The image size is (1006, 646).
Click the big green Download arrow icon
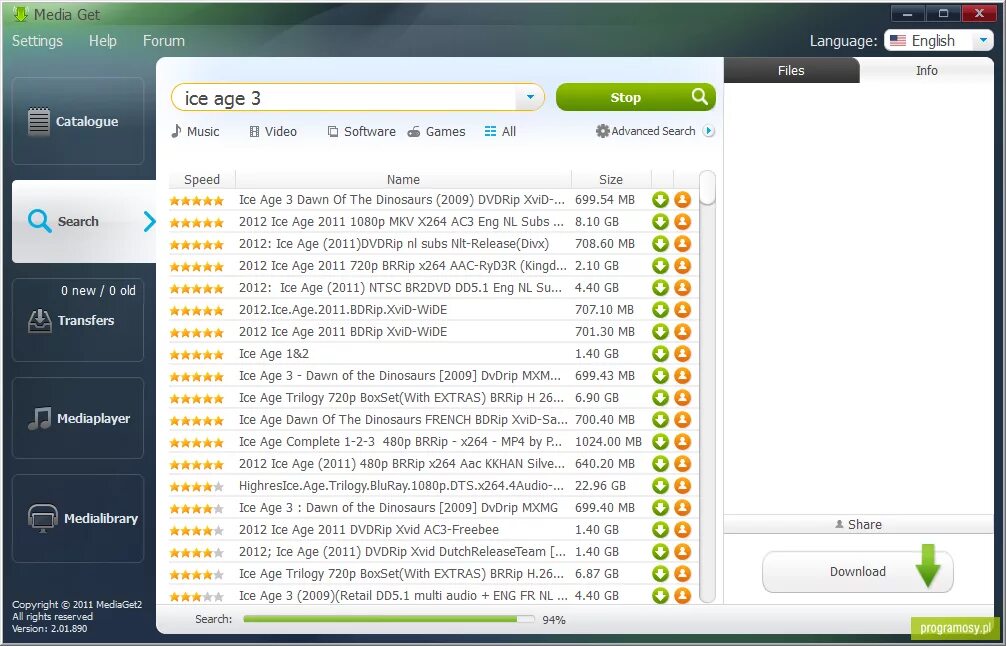(x=928, y=566)
